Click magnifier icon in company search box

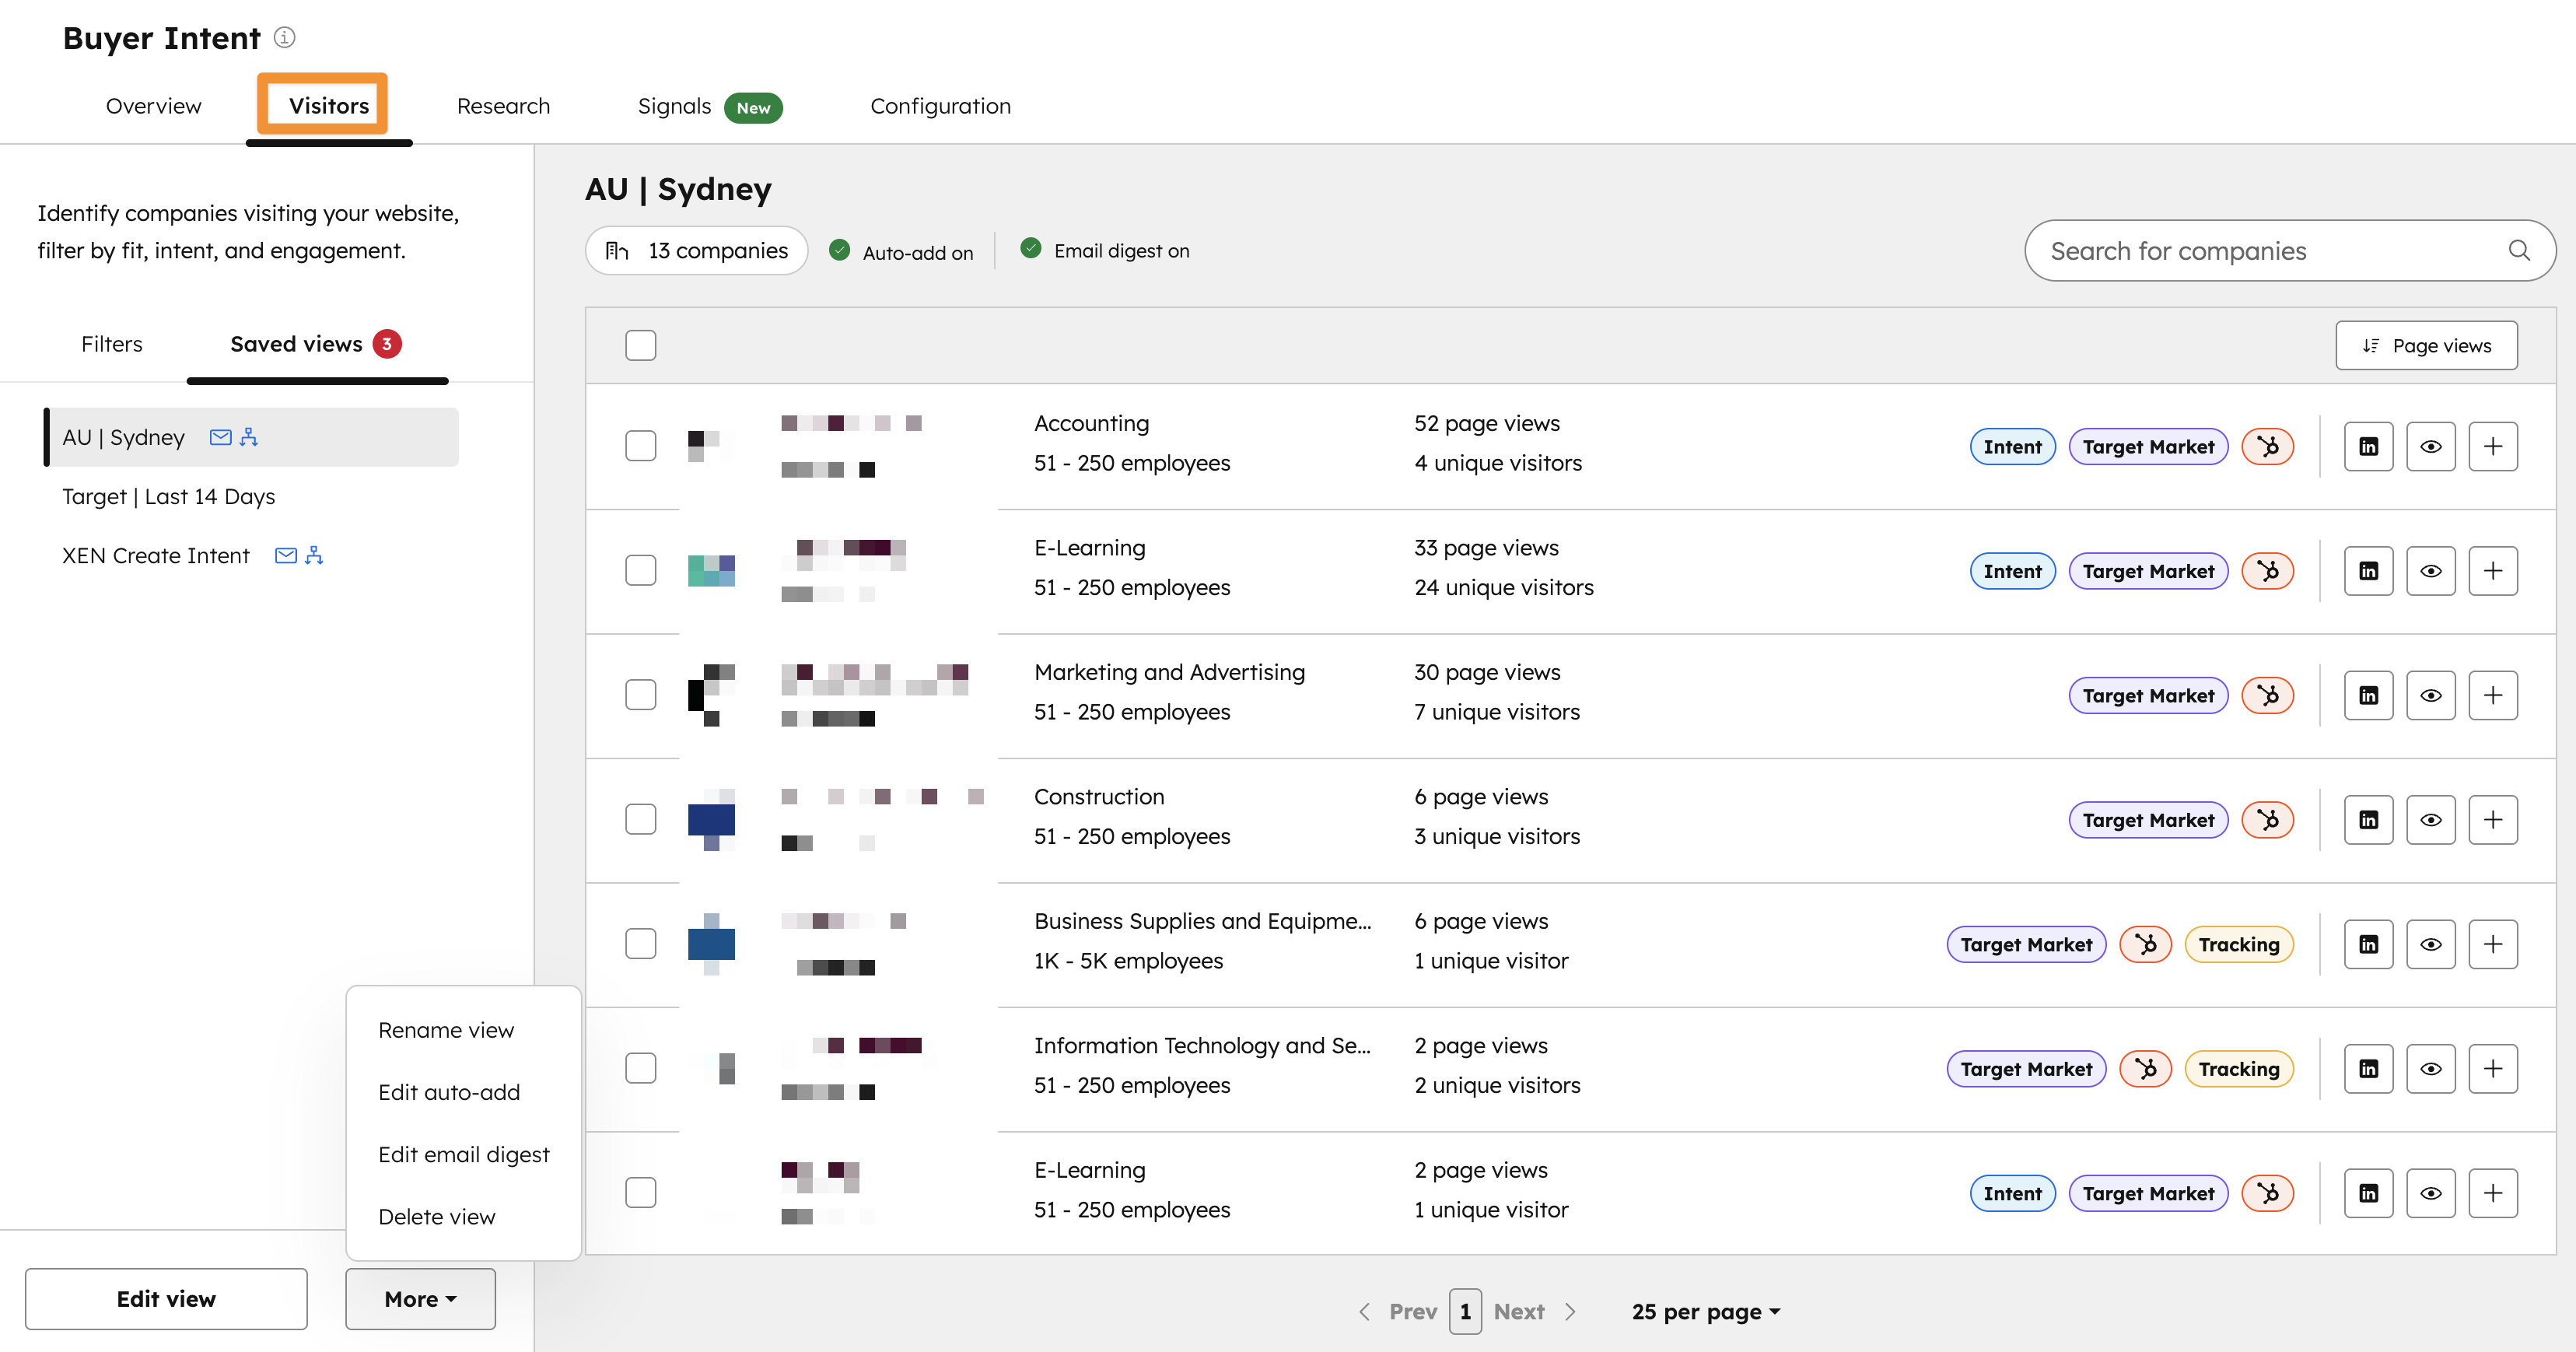2518,251
